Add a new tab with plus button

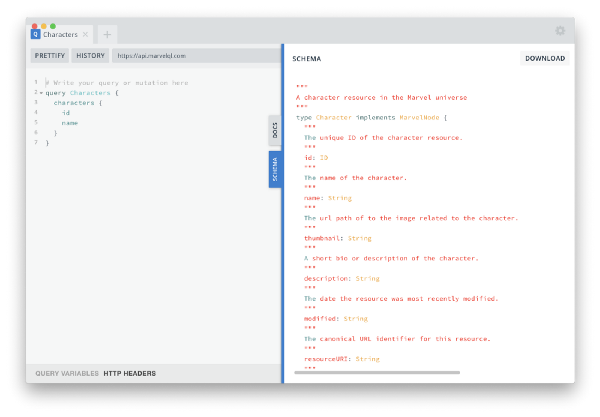[x=107, y=34]
